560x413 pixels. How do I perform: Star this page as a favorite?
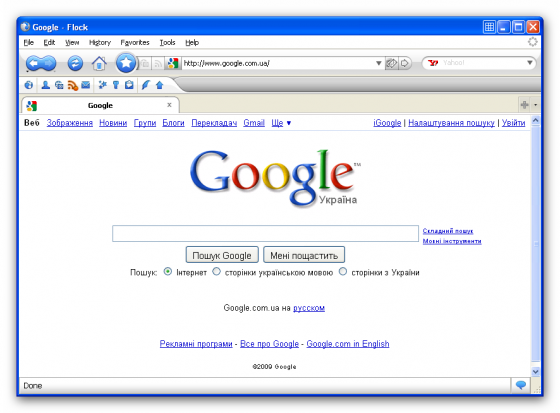point(126,63)
